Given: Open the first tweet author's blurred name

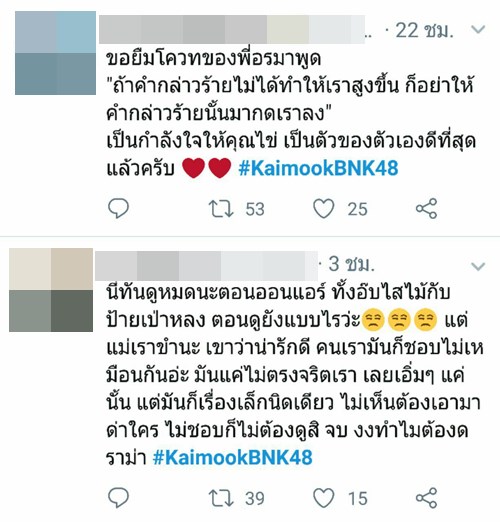Looking at the screenshot, I should pos(232,29).
